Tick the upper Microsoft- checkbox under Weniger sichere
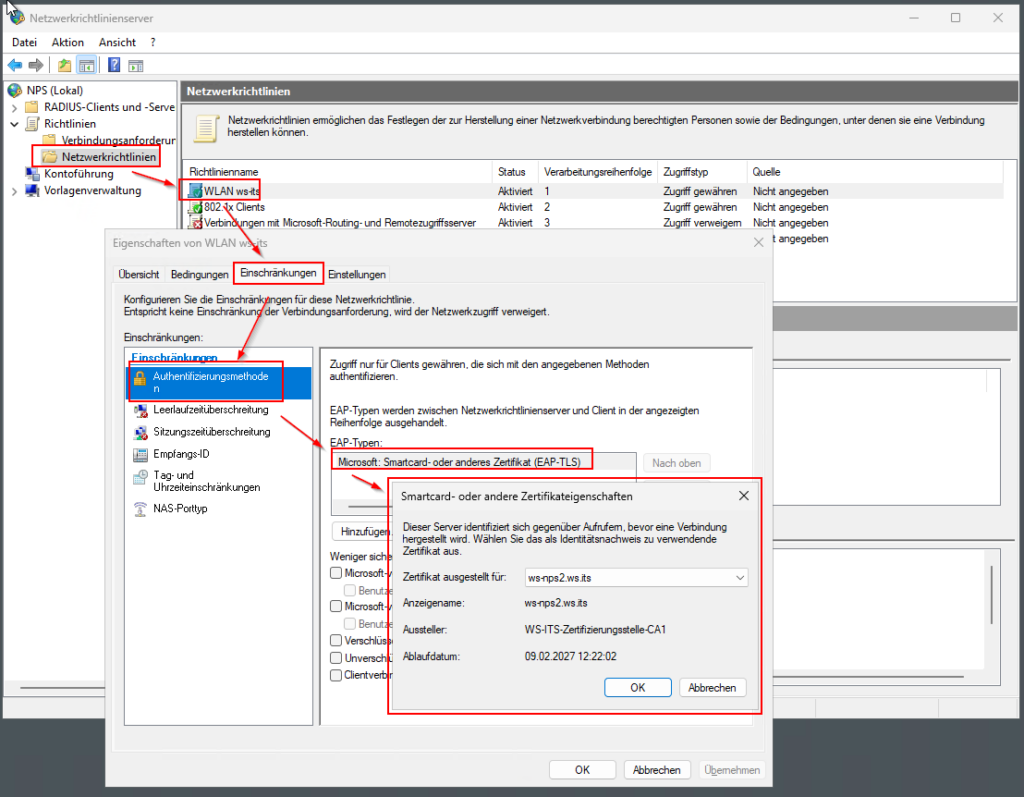This screenshot has width=1024, height=797. point(336,573)
